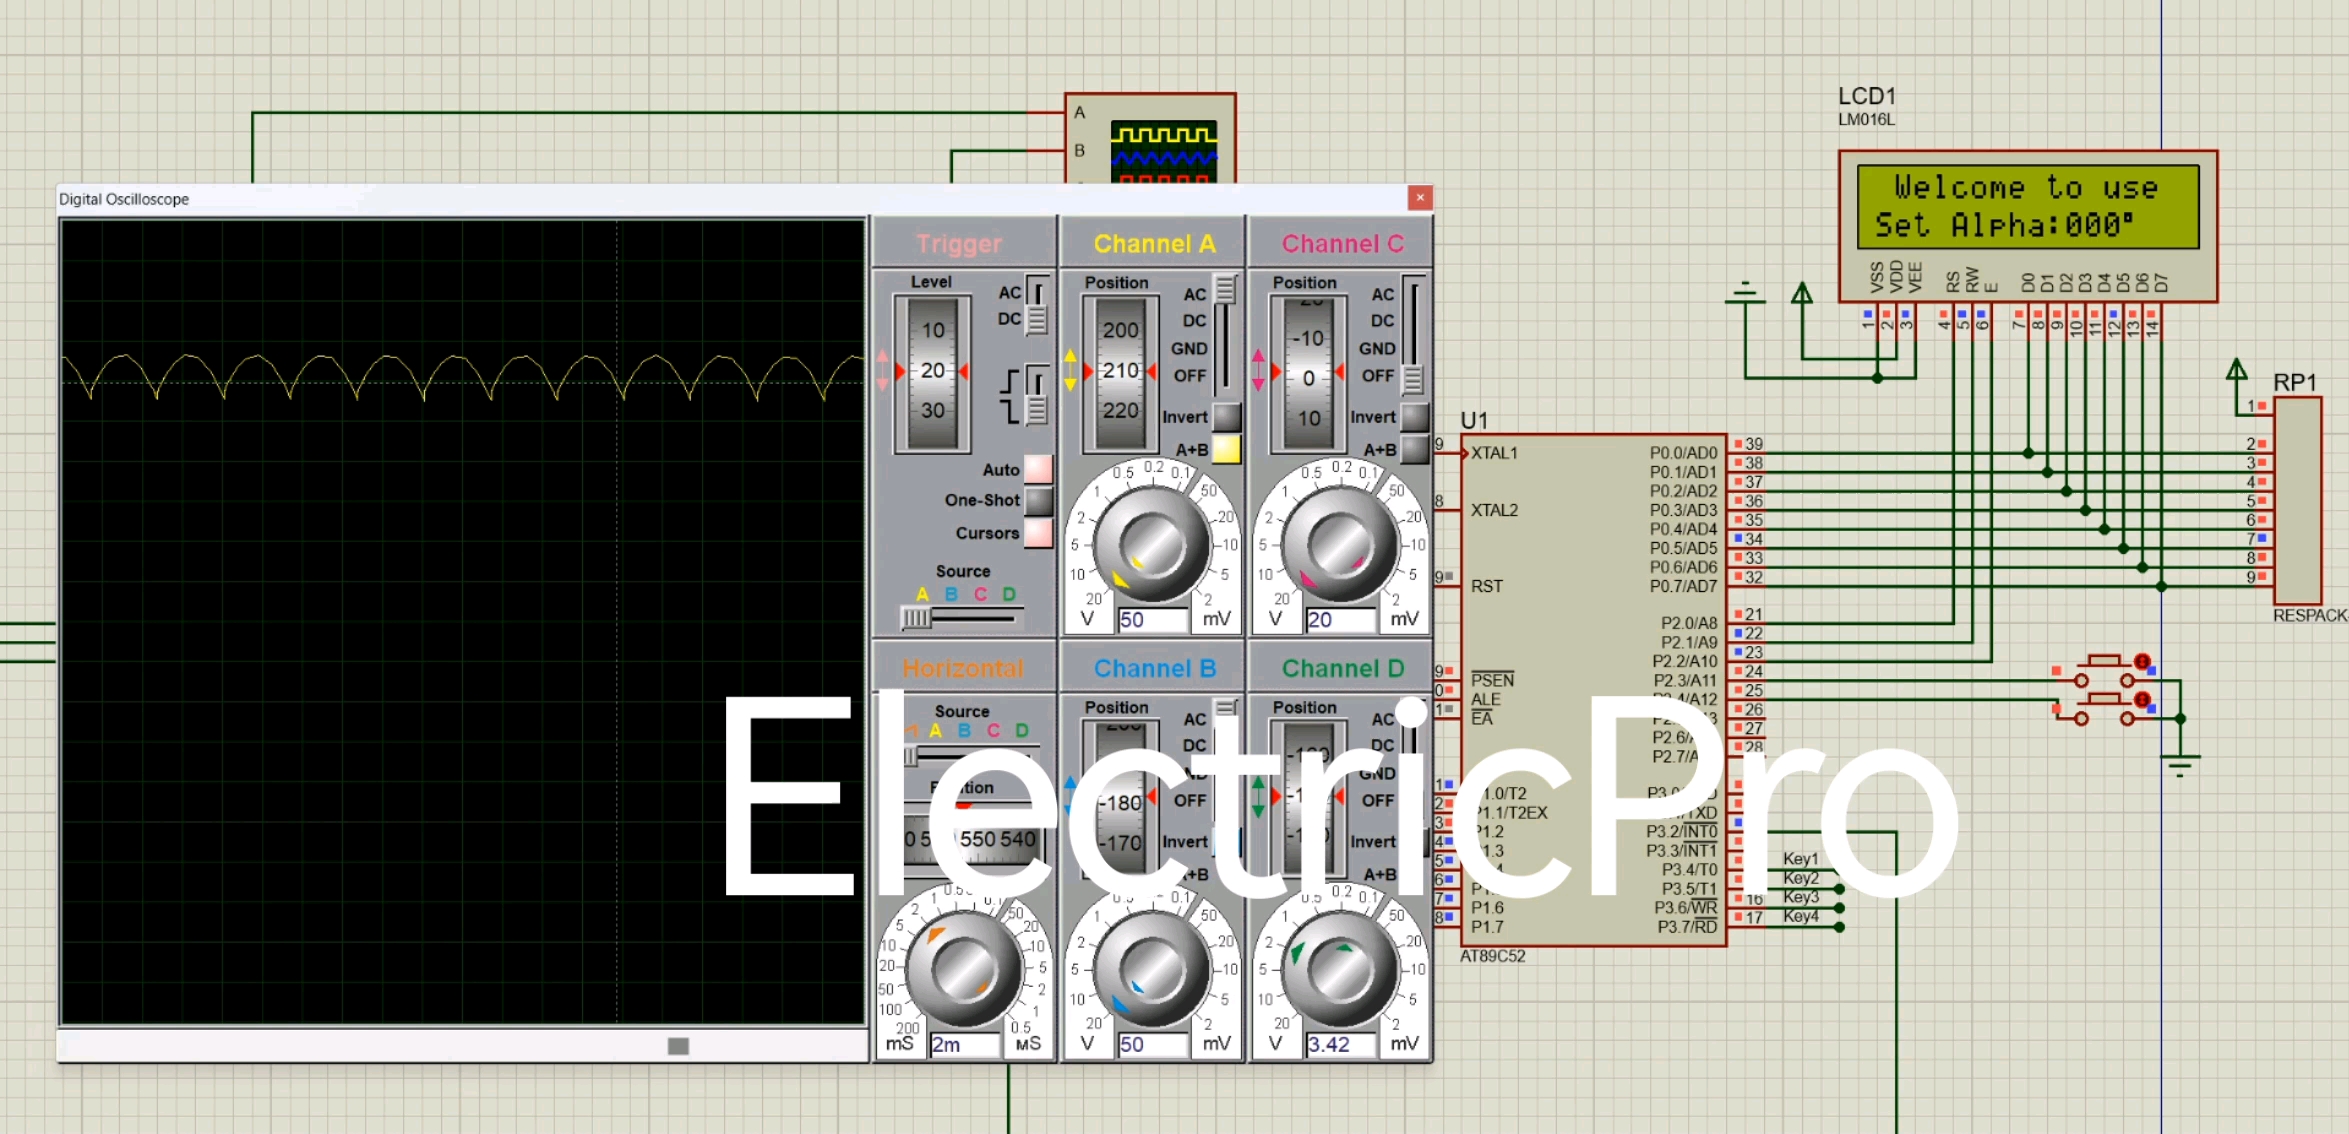Enable the Trigger One-Shot button
The width and height of the screenshot is (2349, 1134).
coord(1038,500)
